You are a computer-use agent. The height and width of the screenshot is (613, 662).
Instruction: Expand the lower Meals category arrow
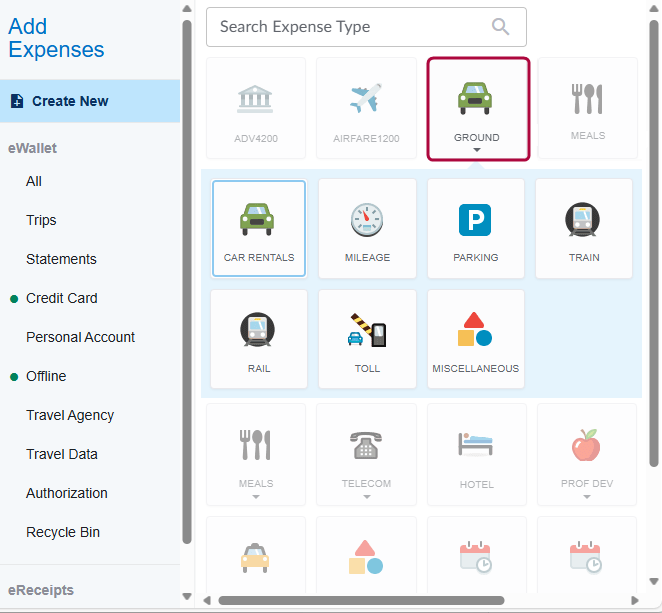(x=256, y=496)
